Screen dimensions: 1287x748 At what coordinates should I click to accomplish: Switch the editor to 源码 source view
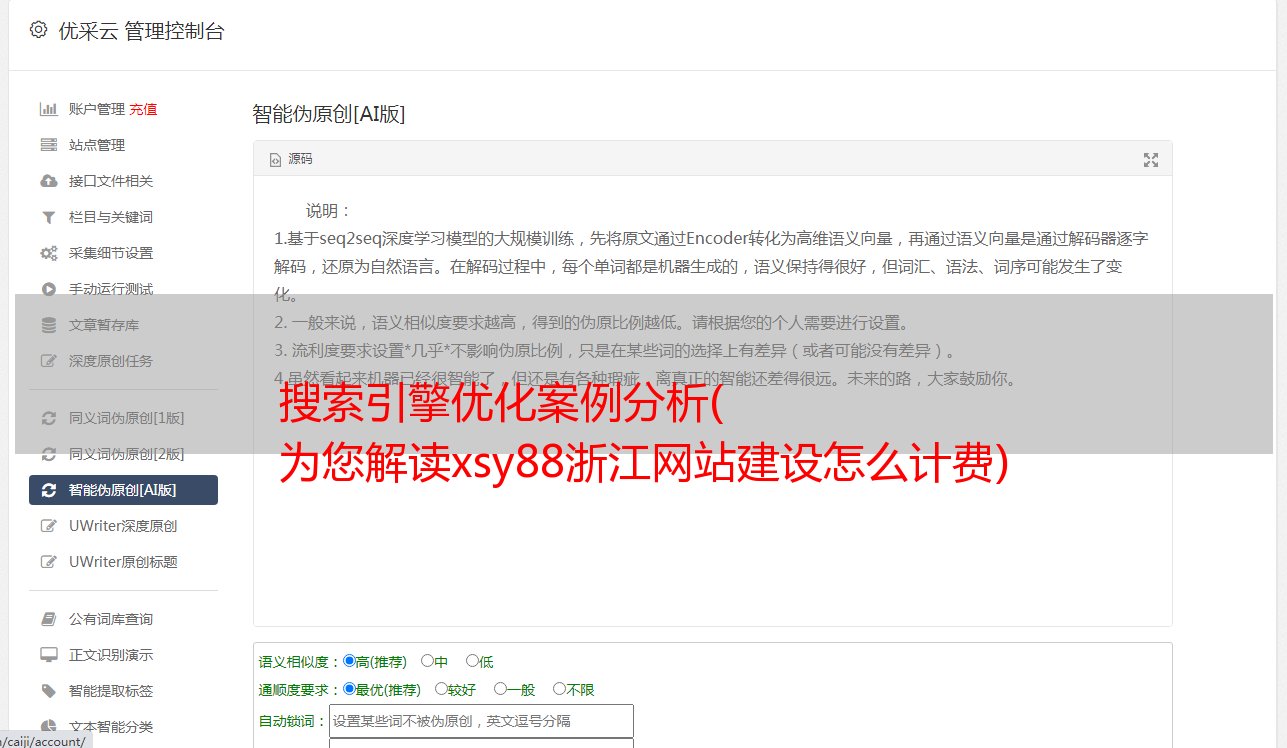click(x=291, y=159)
